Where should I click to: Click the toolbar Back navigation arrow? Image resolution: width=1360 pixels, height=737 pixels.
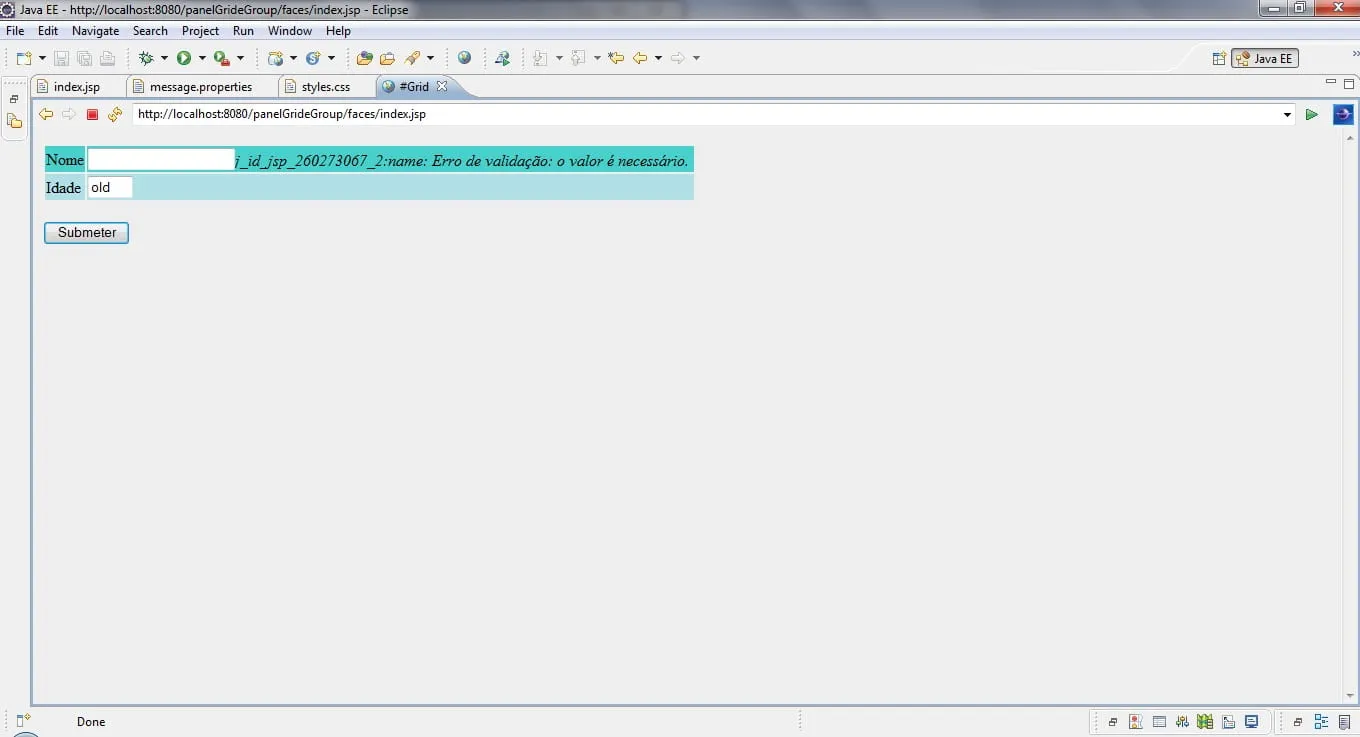point(640,58)
